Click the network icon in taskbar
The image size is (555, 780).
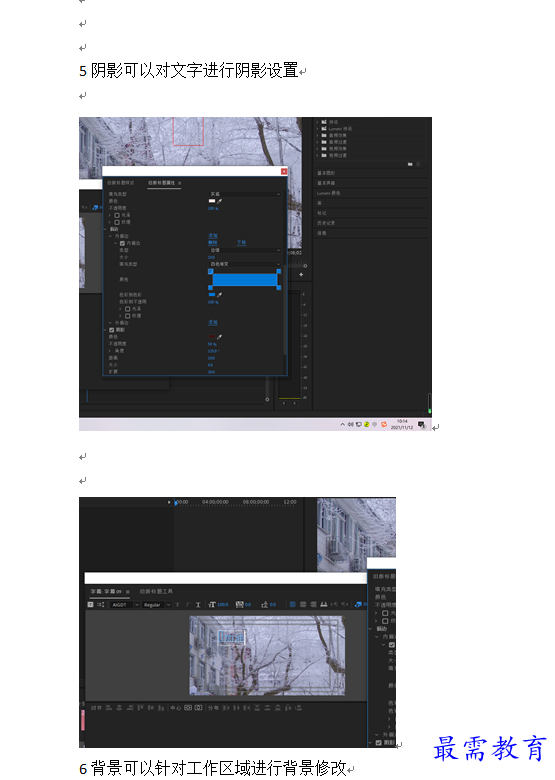[x=358, y=424]
